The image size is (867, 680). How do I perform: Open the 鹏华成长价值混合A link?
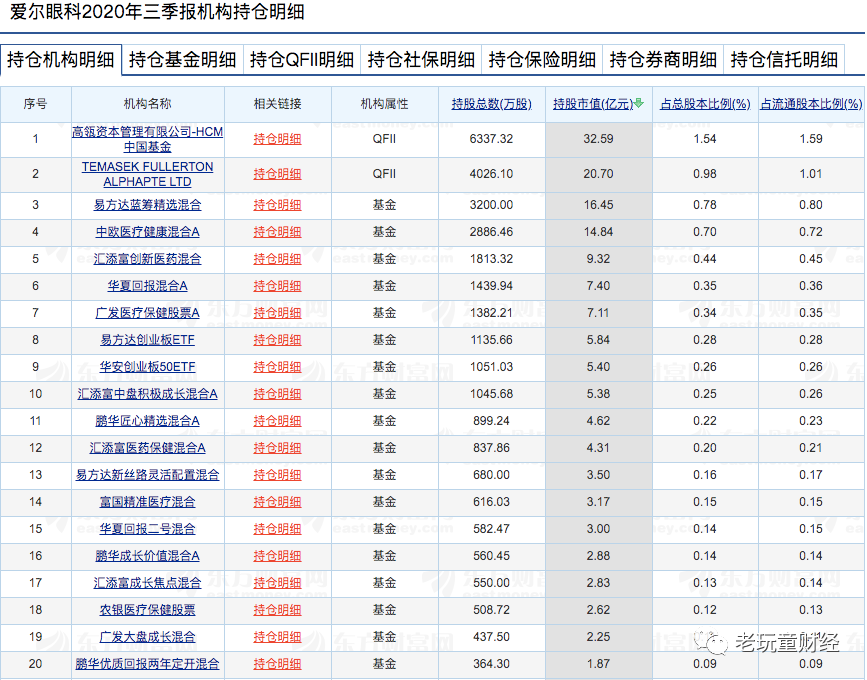pos(148,556)
